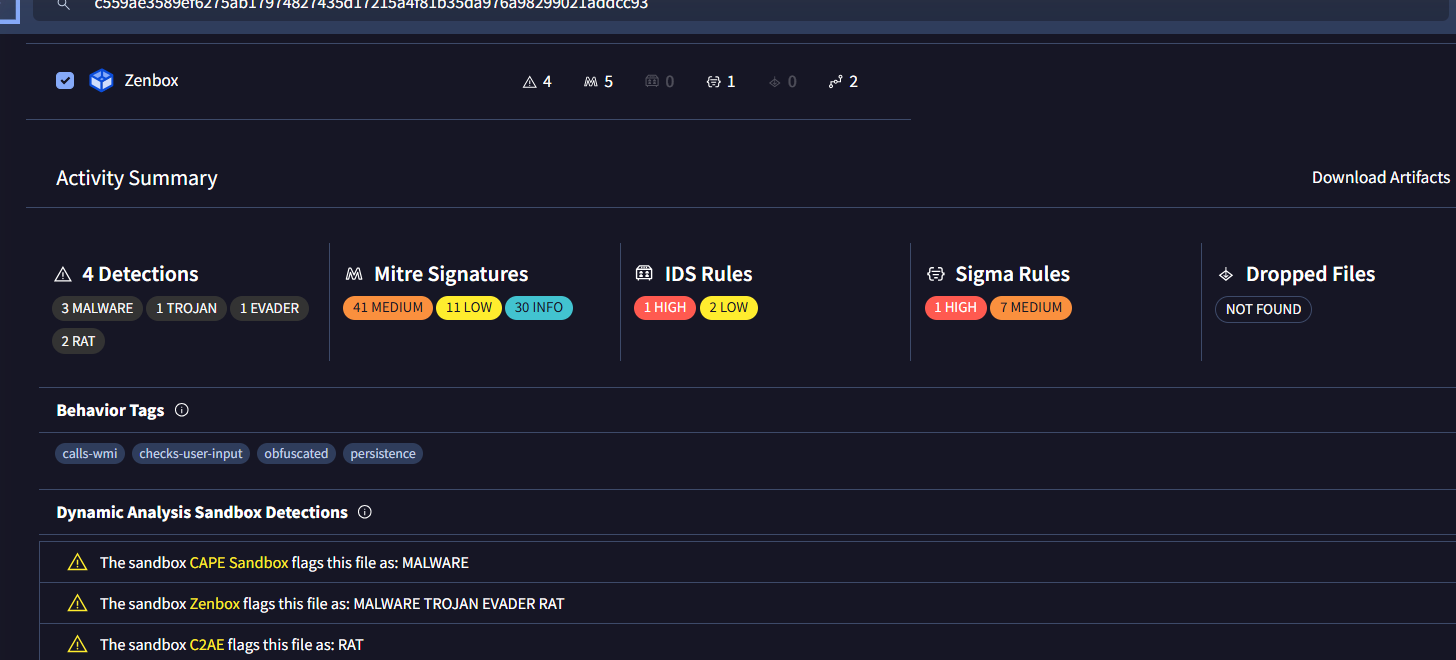The image size is (1456, 660).
Task: Click the 4 Detections heading
Action: click(x=141, y=274)
